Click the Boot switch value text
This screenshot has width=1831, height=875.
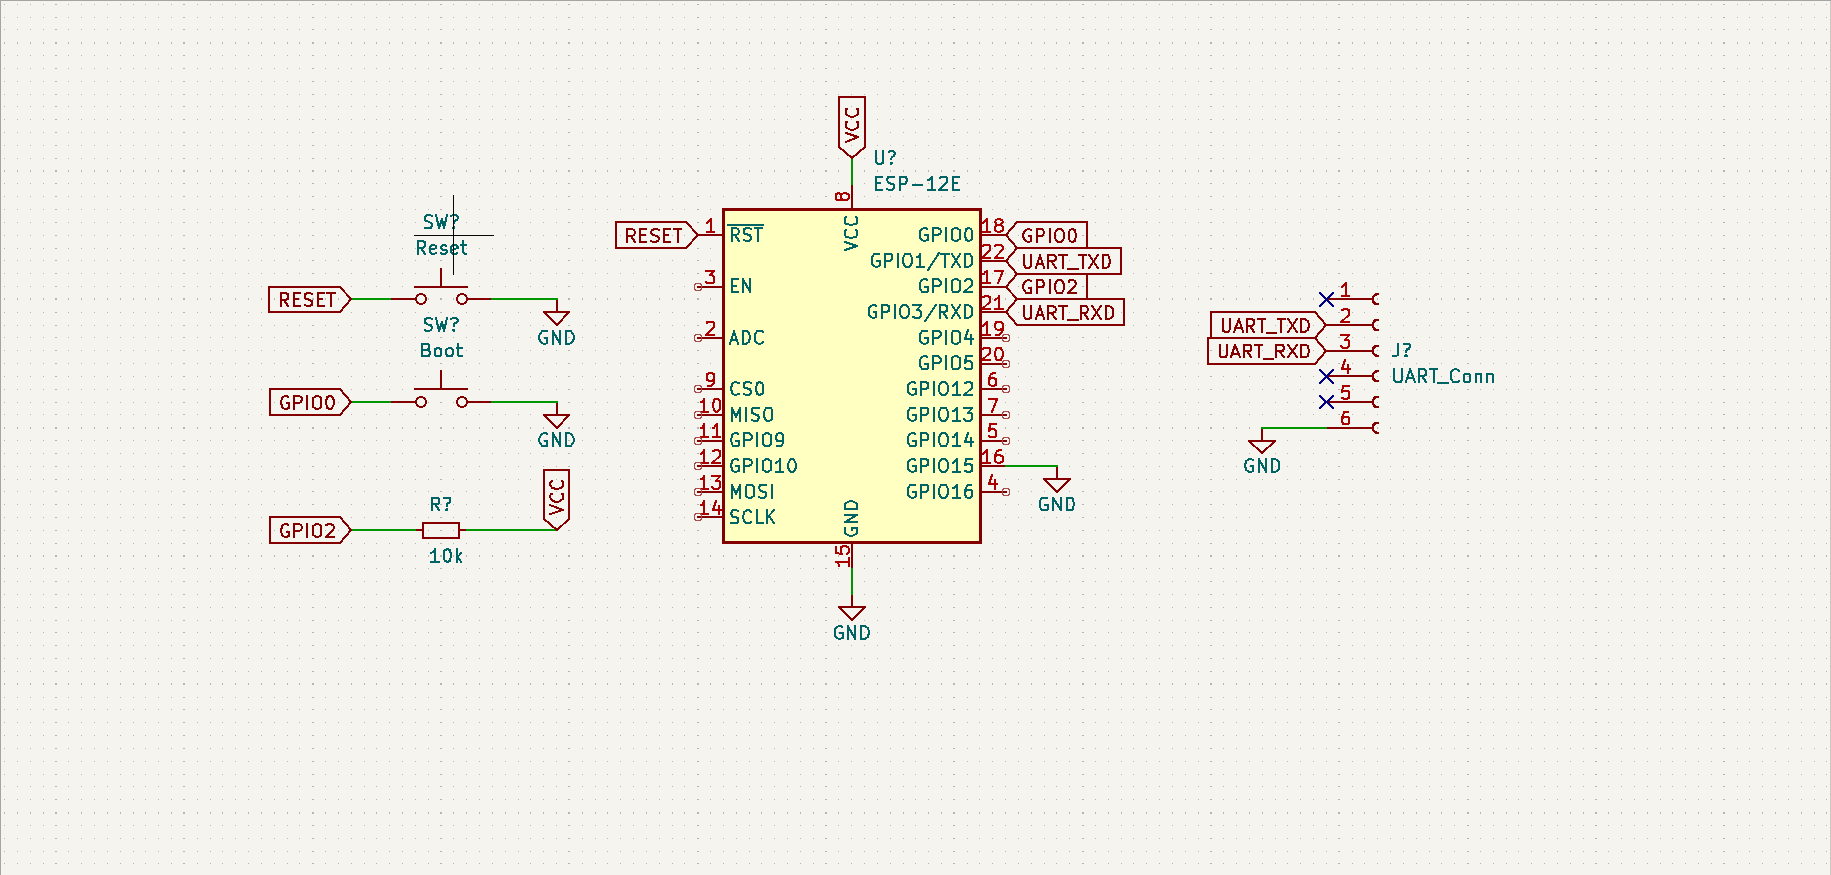[441, 351]
